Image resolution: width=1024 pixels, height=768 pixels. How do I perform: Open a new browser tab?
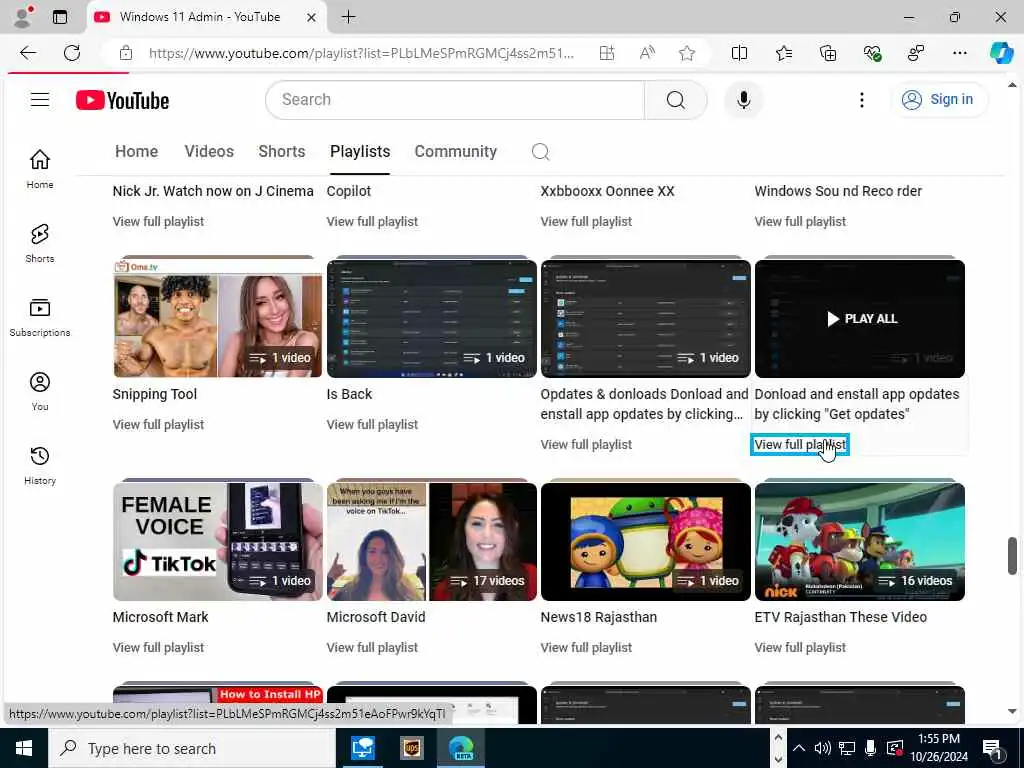(349, 17)
